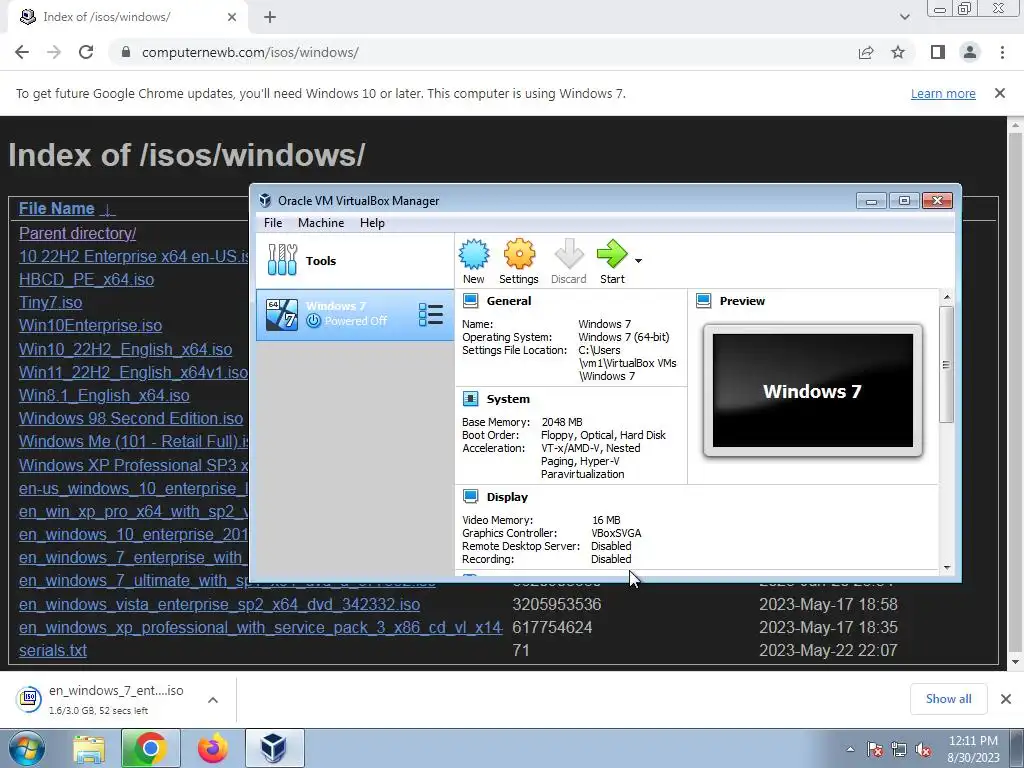The height and width of the screenshot is (768, 1024).
Task: Click Learn more link in update notice
Action: (x=943, y=93)
